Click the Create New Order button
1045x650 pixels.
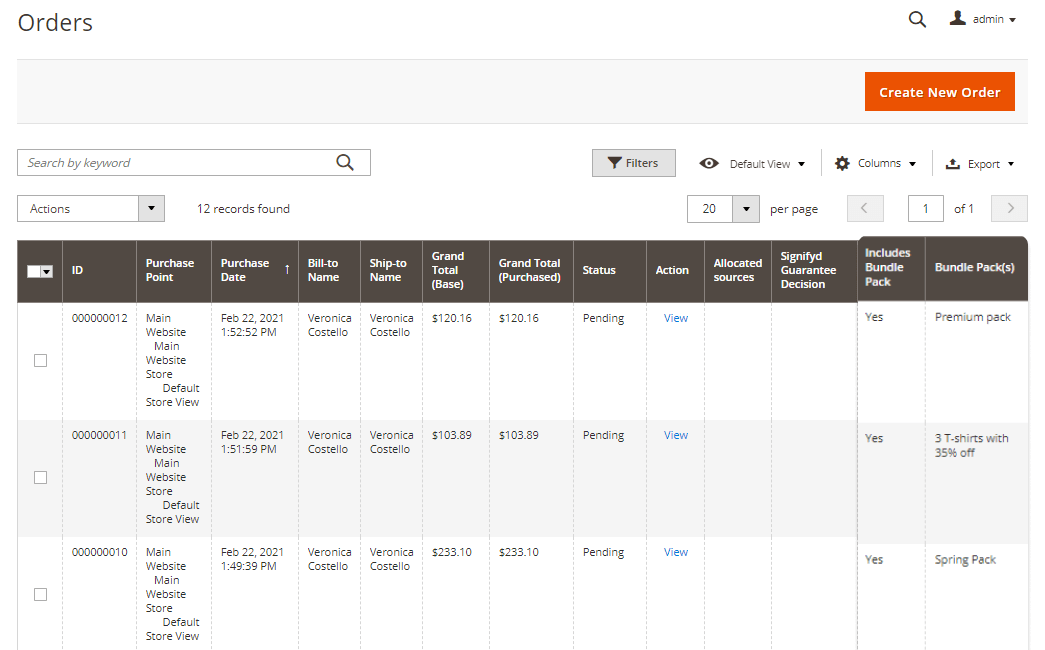coord(939,92)
